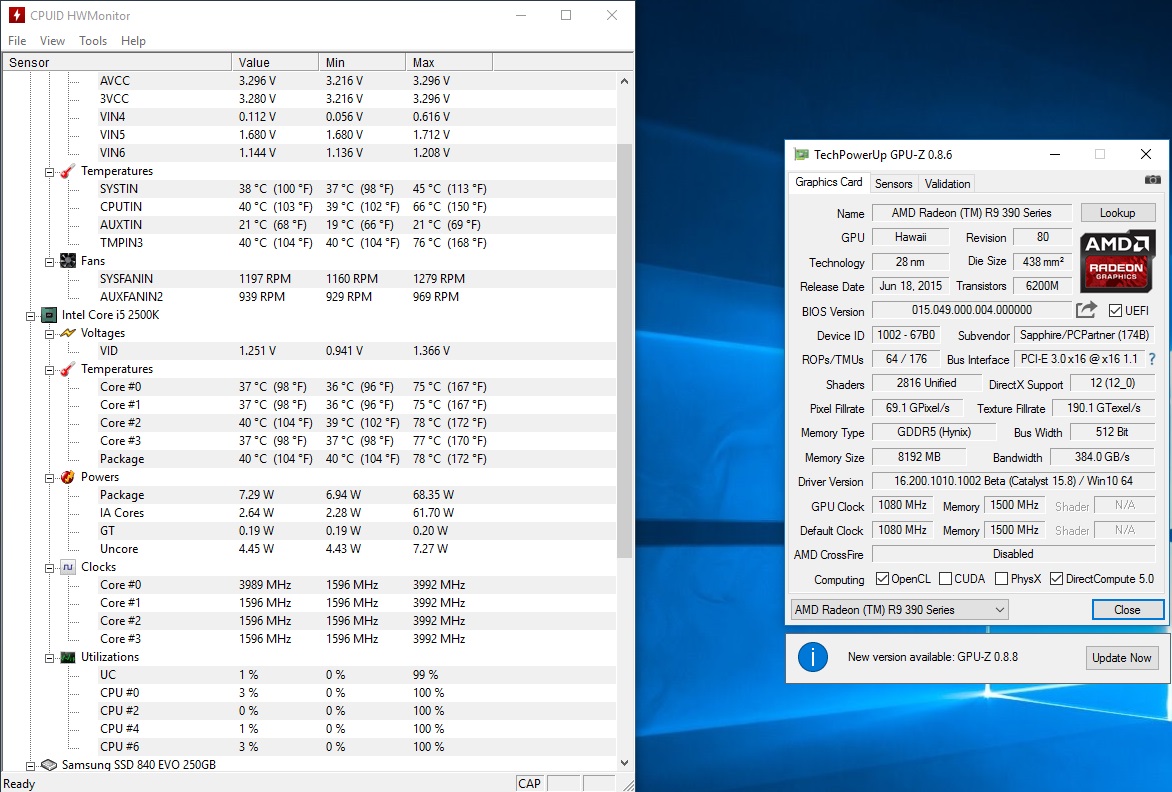Click the Min column header
This screenshot has height=792, width=1172.
[361, 62]
